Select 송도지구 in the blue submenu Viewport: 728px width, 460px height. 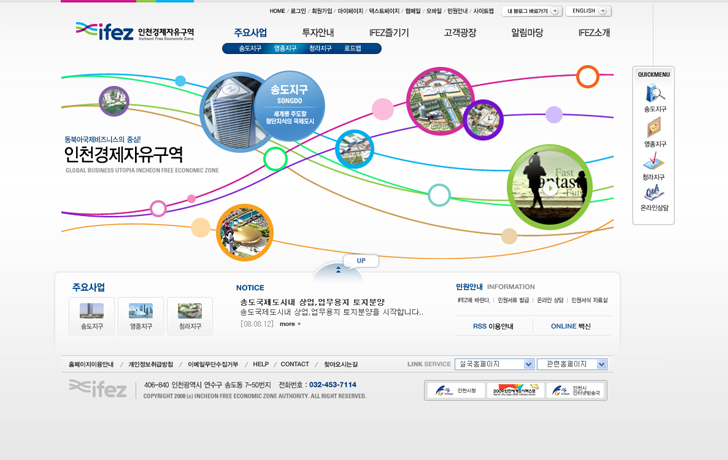pyautogui.click(x=250, y=48)
